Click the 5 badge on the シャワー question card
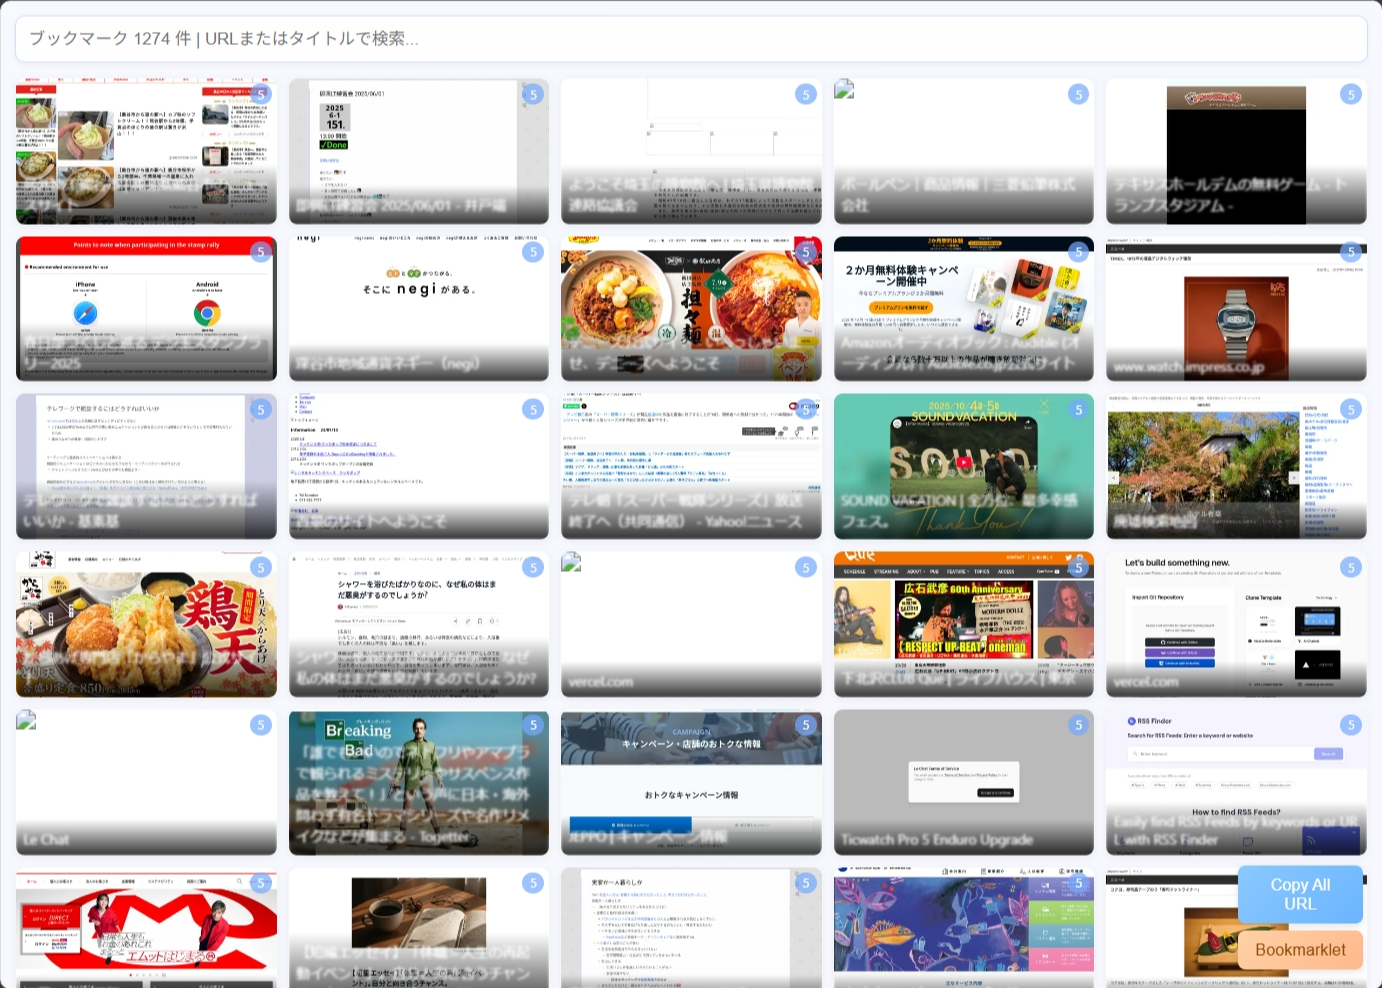The image size is (1382, 988). [533, 567]
